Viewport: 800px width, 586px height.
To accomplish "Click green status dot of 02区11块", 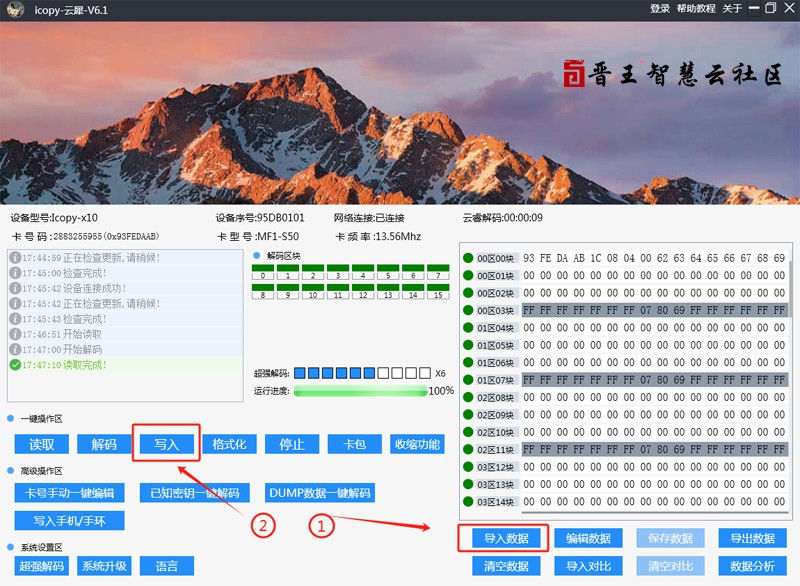I will (468, 449).
